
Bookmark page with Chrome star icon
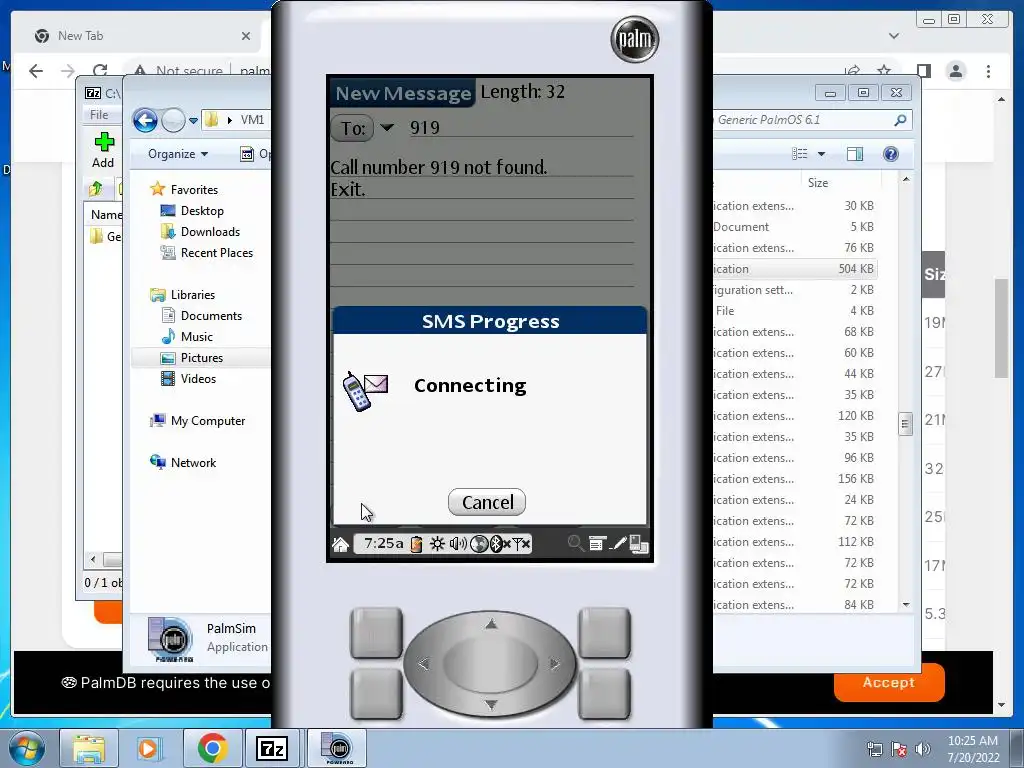(x=884, y=71)
